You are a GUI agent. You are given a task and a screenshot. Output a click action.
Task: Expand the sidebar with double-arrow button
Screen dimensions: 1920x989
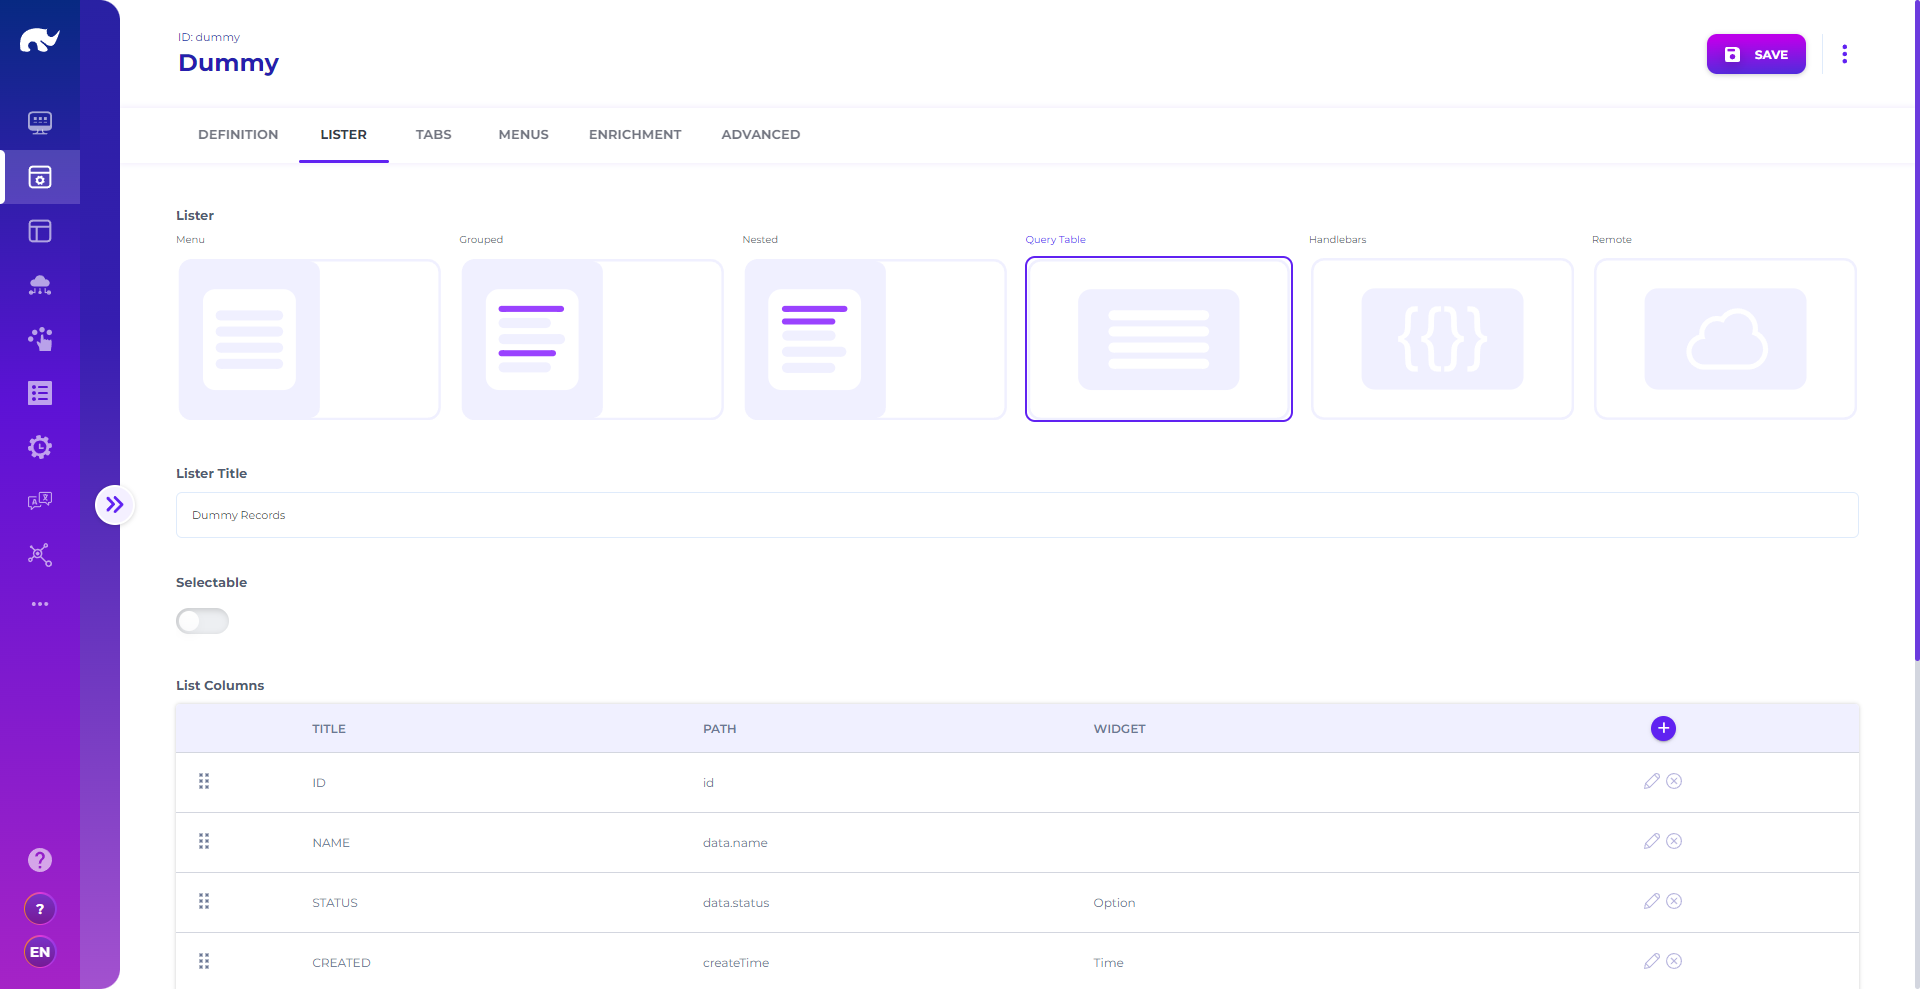click(115, 505)
